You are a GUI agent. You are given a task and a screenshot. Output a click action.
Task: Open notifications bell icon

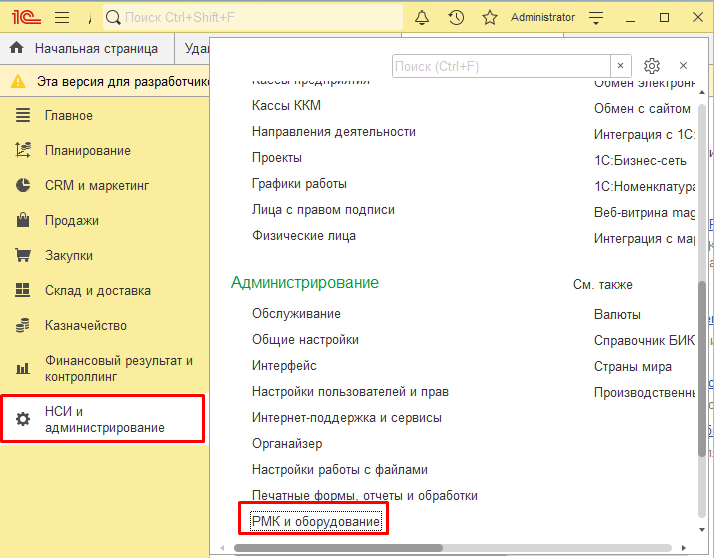tap(422, 17)
